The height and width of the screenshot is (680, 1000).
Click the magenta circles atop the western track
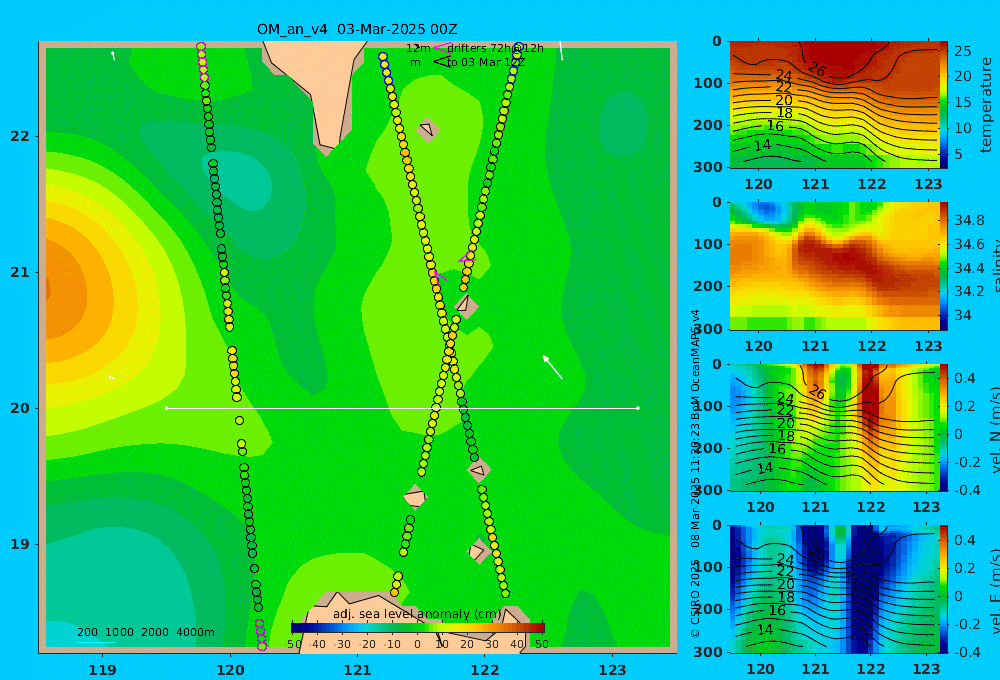[202, 61]
